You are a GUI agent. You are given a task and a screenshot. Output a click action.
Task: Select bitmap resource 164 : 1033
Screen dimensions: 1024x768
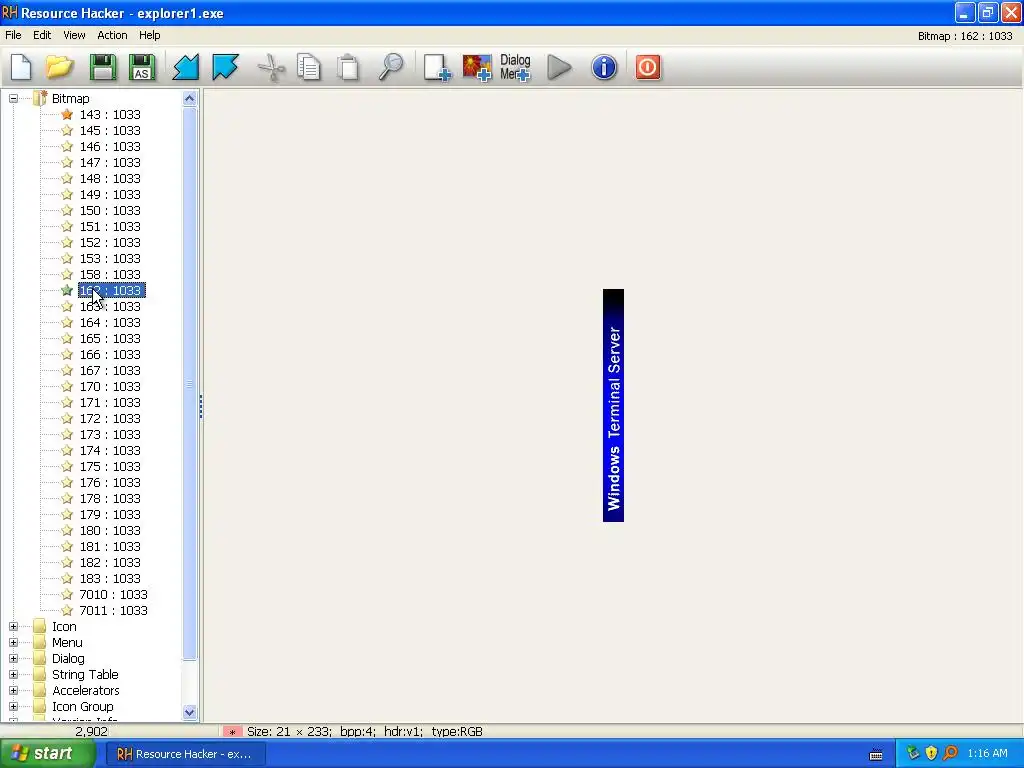[x=110, y=323]
